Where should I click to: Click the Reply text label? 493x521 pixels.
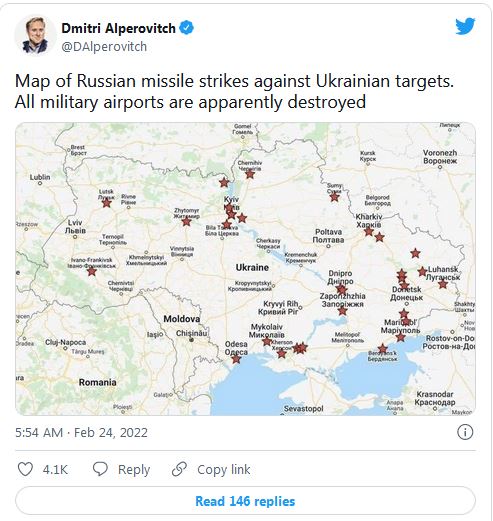pyautogui.click(x=134, y=470)
